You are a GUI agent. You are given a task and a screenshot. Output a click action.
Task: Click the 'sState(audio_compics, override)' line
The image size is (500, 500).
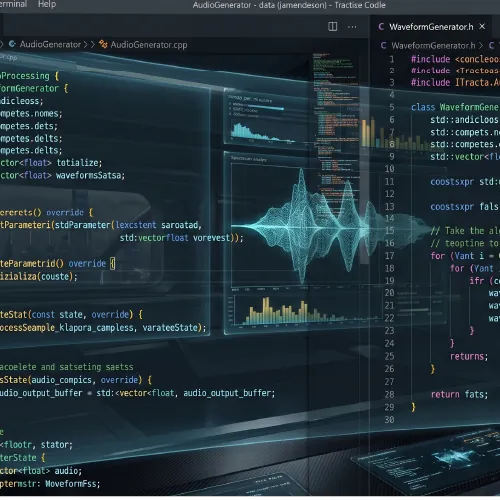point(76,380)
